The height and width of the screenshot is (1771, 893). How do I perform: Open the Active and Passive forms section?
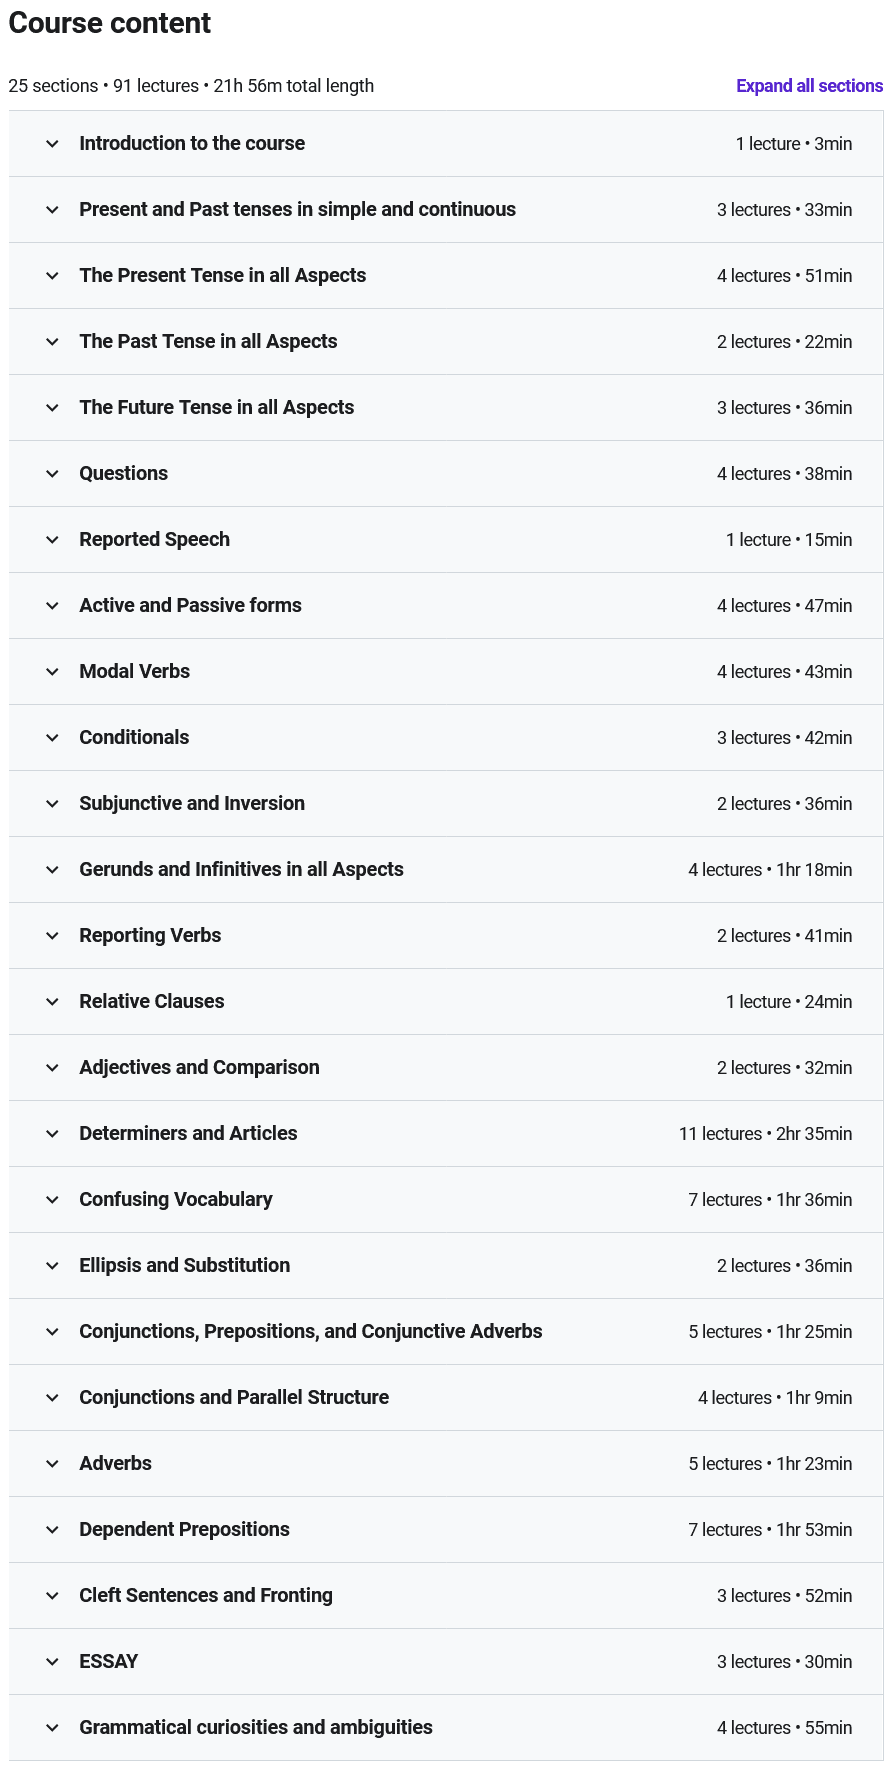tap(190, 606)
